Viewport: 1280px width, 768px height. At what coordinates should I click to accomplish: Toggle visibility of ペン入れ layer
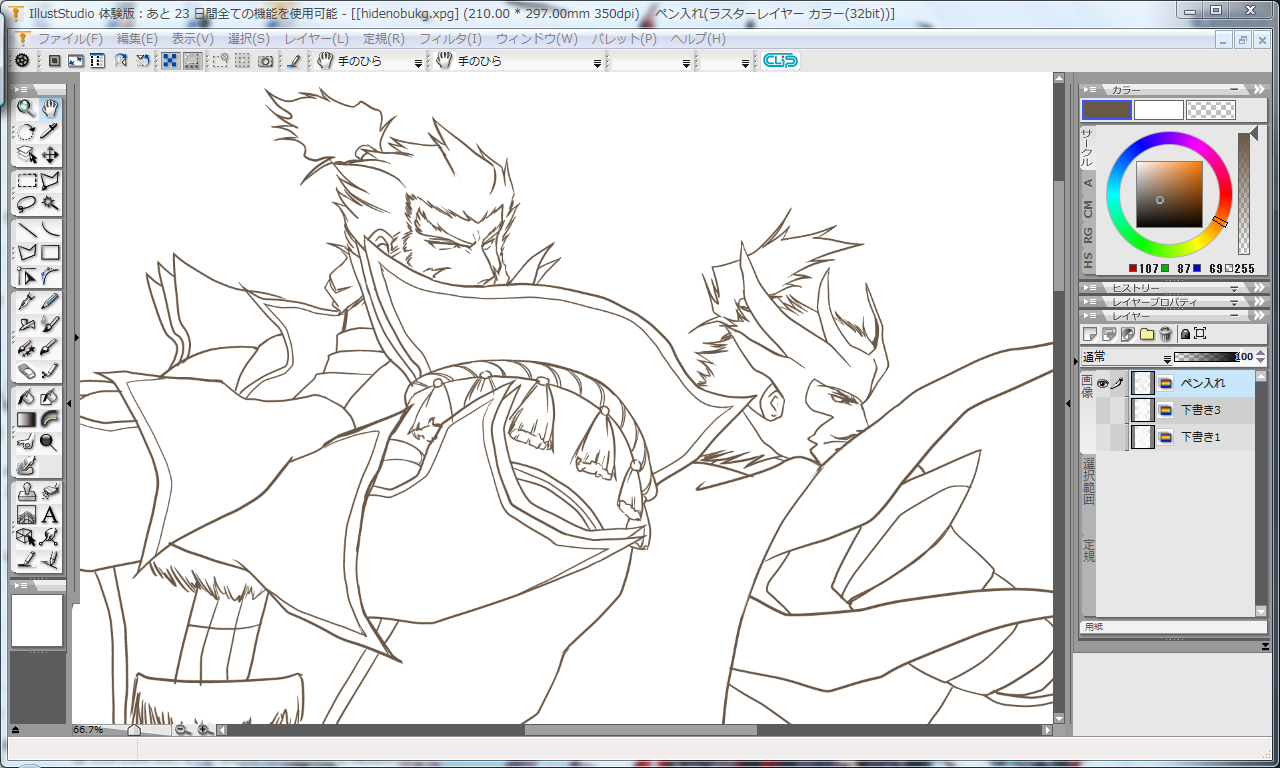tap(1102, 383)
